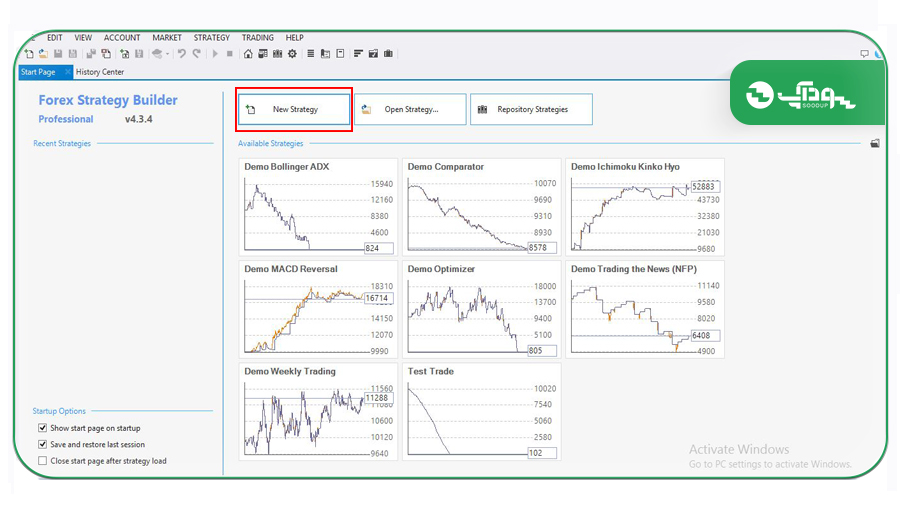Click the folder icon beside the Available Strategies line

[875, 144]
